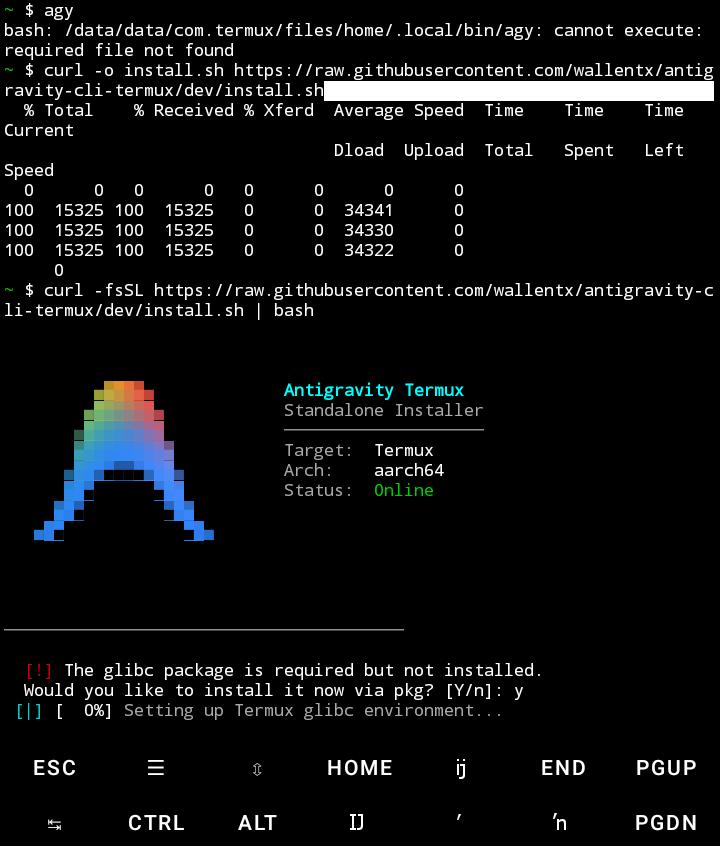
Task: Select the '0%]' progress indicator
Action: (98, 711)
